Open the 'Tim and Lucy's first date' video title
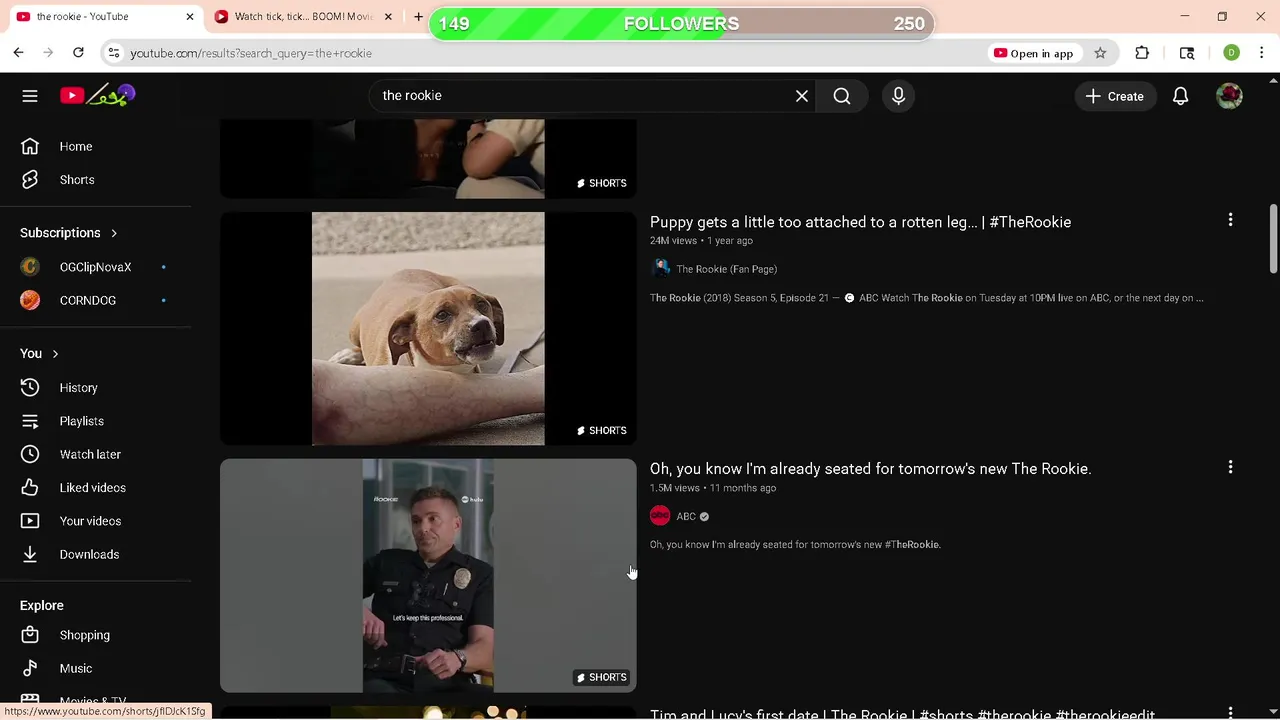This screenshot has height=720, width=1280. [x=902, y=714]
